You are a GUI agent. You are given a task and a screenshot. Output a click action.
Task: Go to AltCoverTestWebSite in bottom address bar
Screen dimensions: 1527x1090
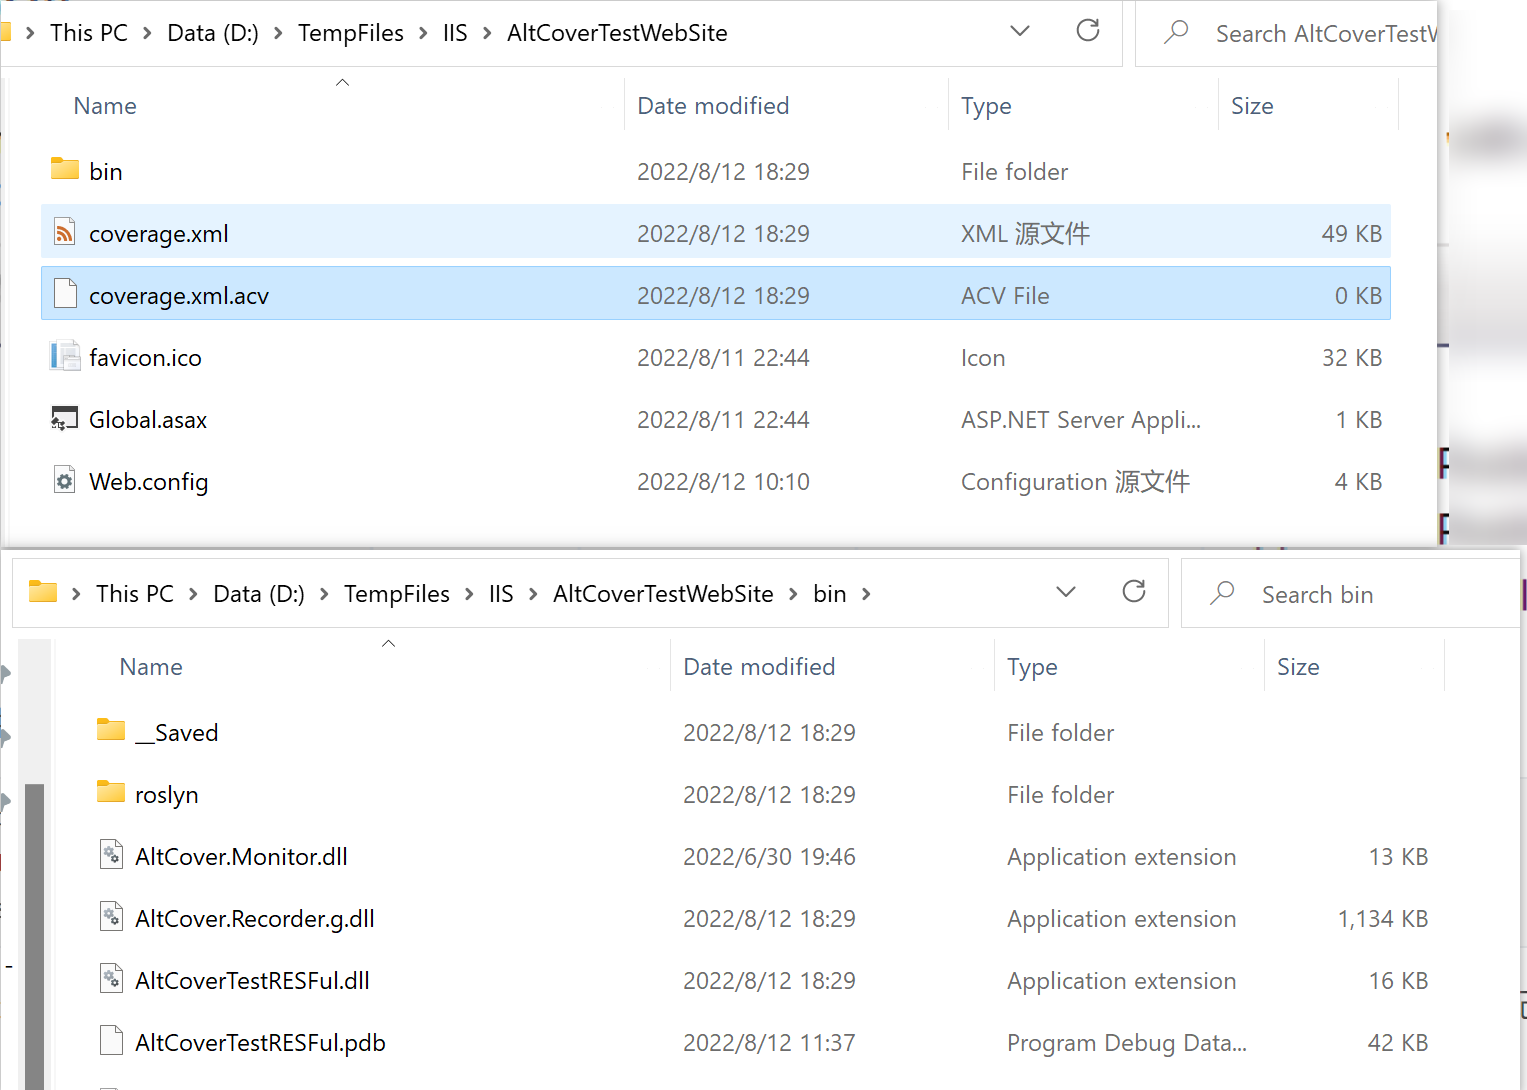tap(663, 594)
